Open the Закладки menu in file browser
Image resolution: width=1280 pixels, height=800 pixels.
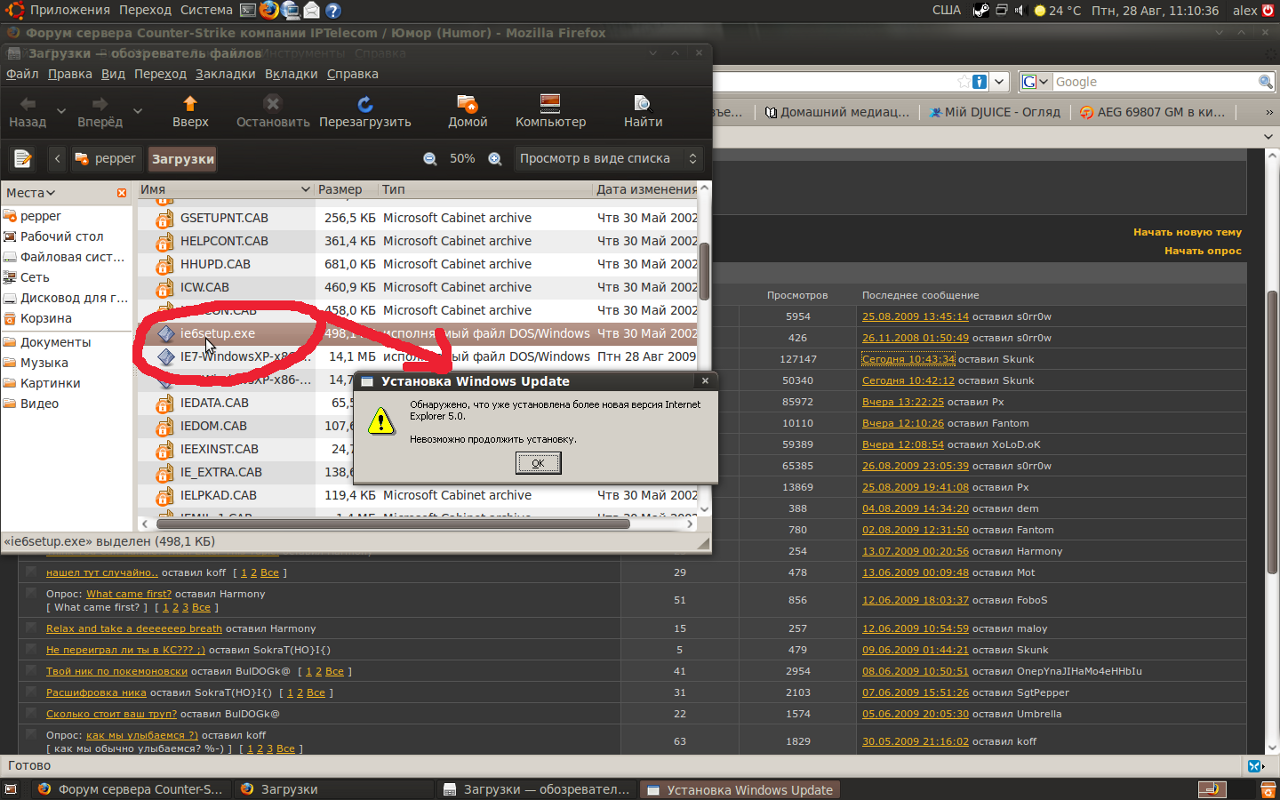pyautogui.click(x=225, y=73)
